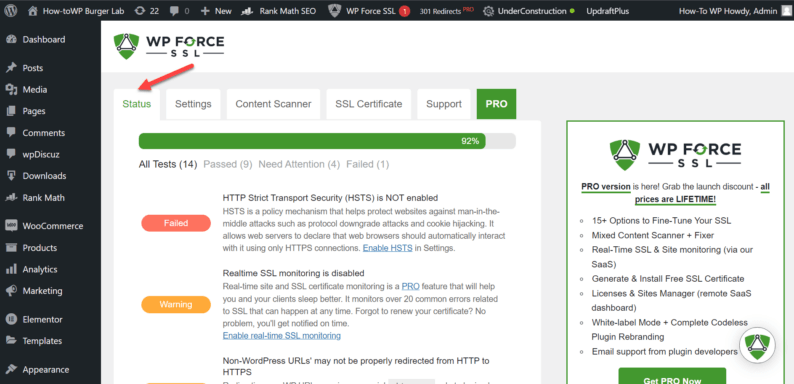
Task: Filter tests by Failed (1)
Action: [368, 164]
